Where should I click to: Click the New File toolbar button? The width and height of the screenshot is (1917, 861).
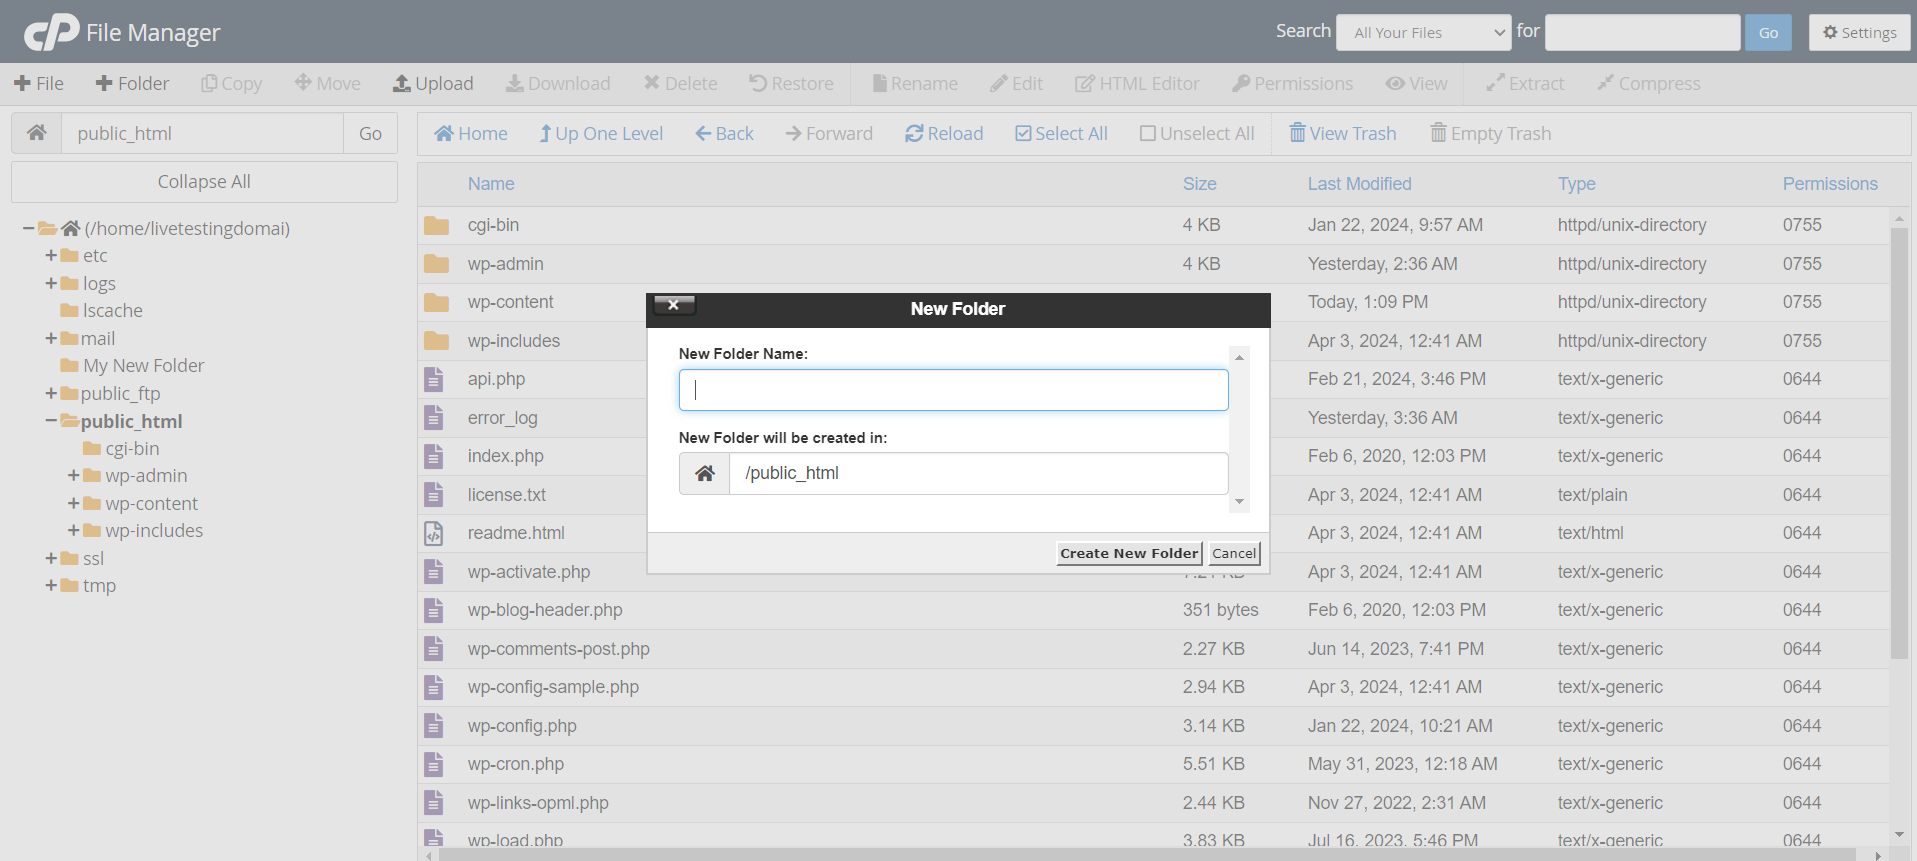click(39, 83)
